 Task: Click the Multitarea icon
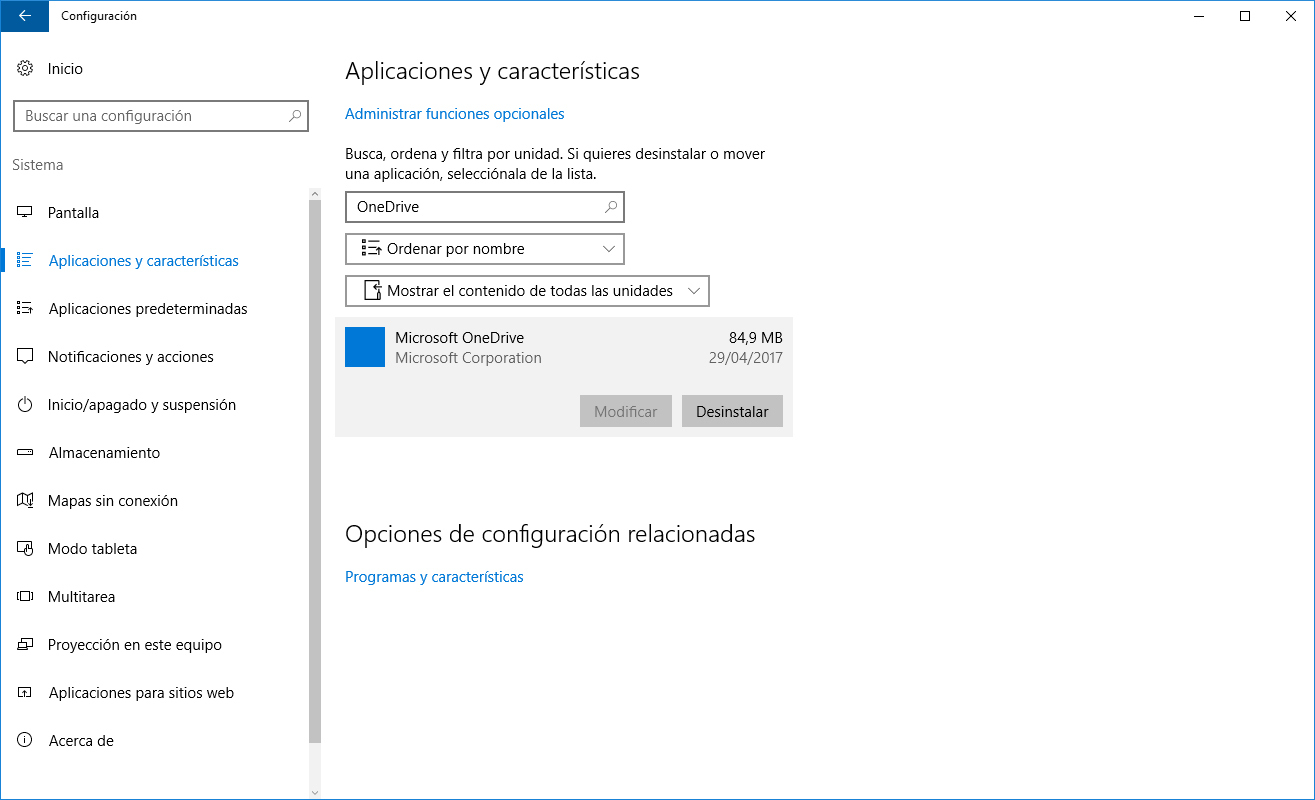tap(25, 597)
